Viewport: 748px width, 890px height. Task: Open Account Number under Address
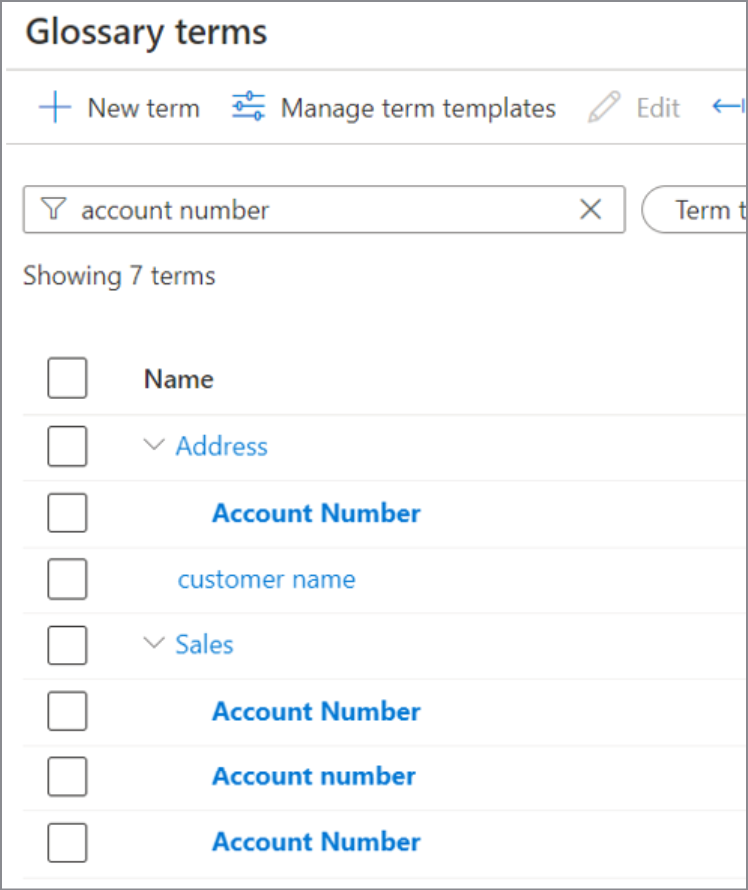[316, 513]
